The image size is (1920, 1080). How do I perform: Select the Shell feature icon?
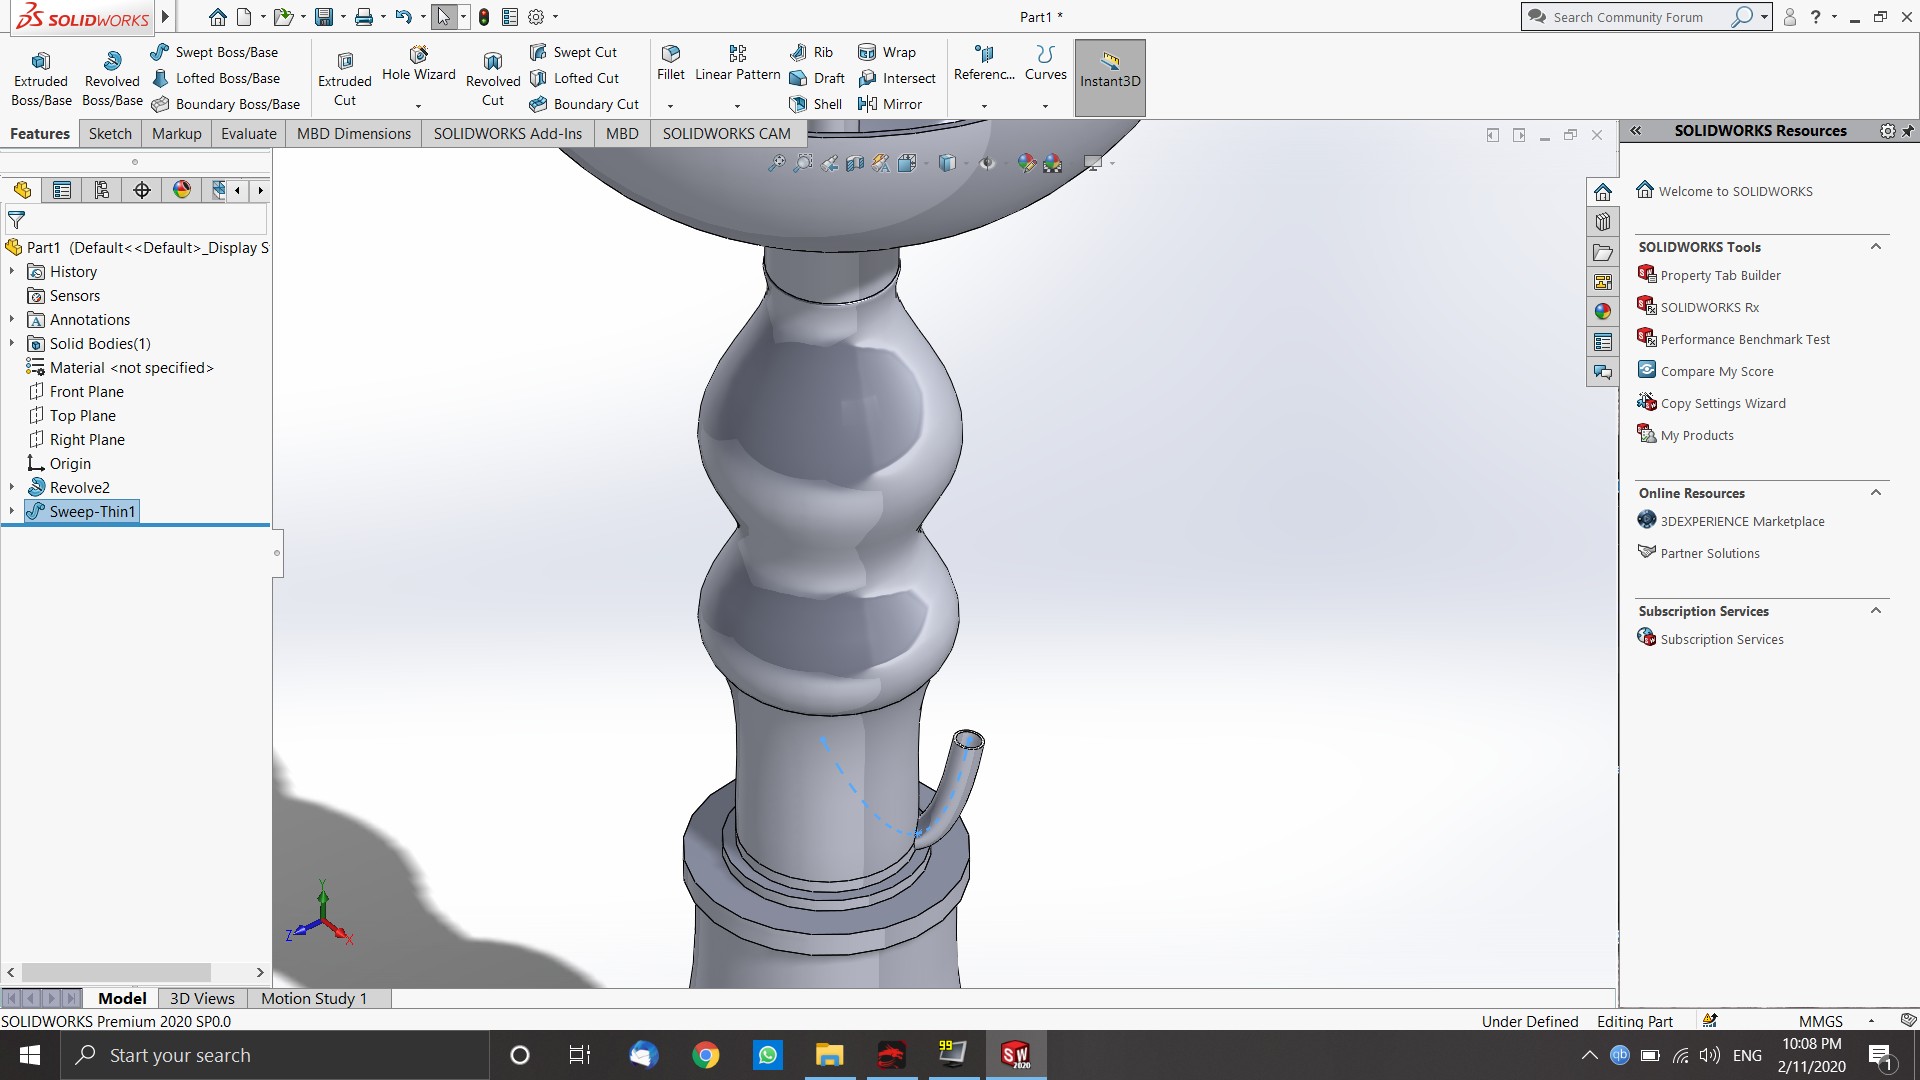tap(798, 104)
